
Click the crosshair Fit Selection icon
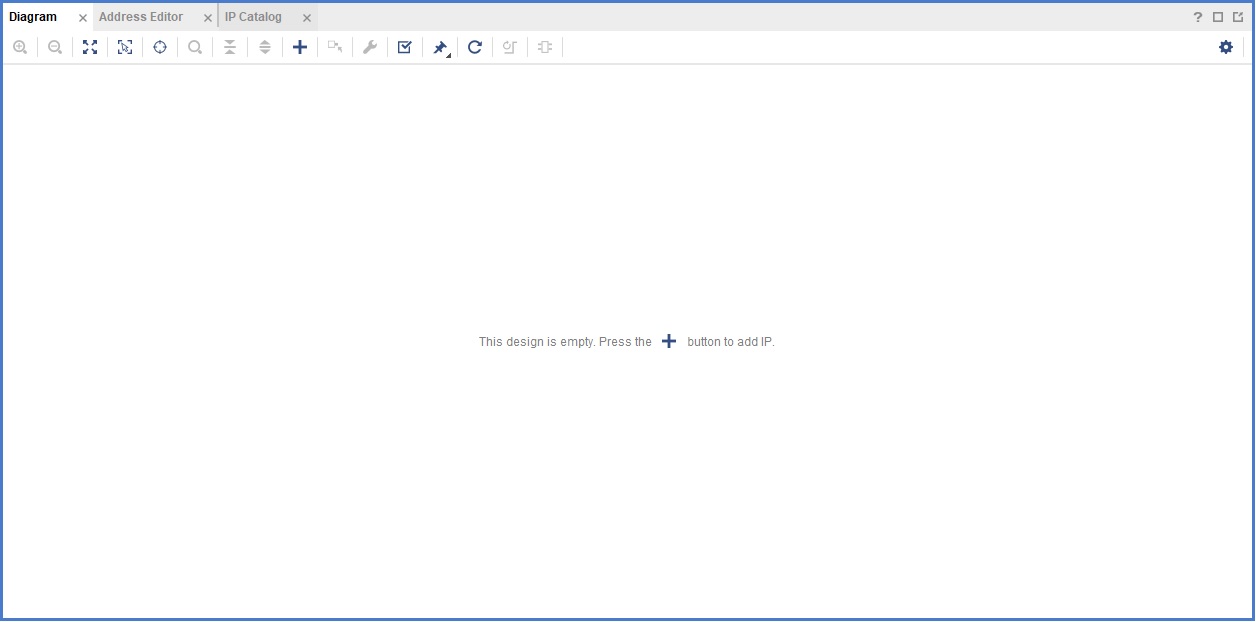point(160,47)
